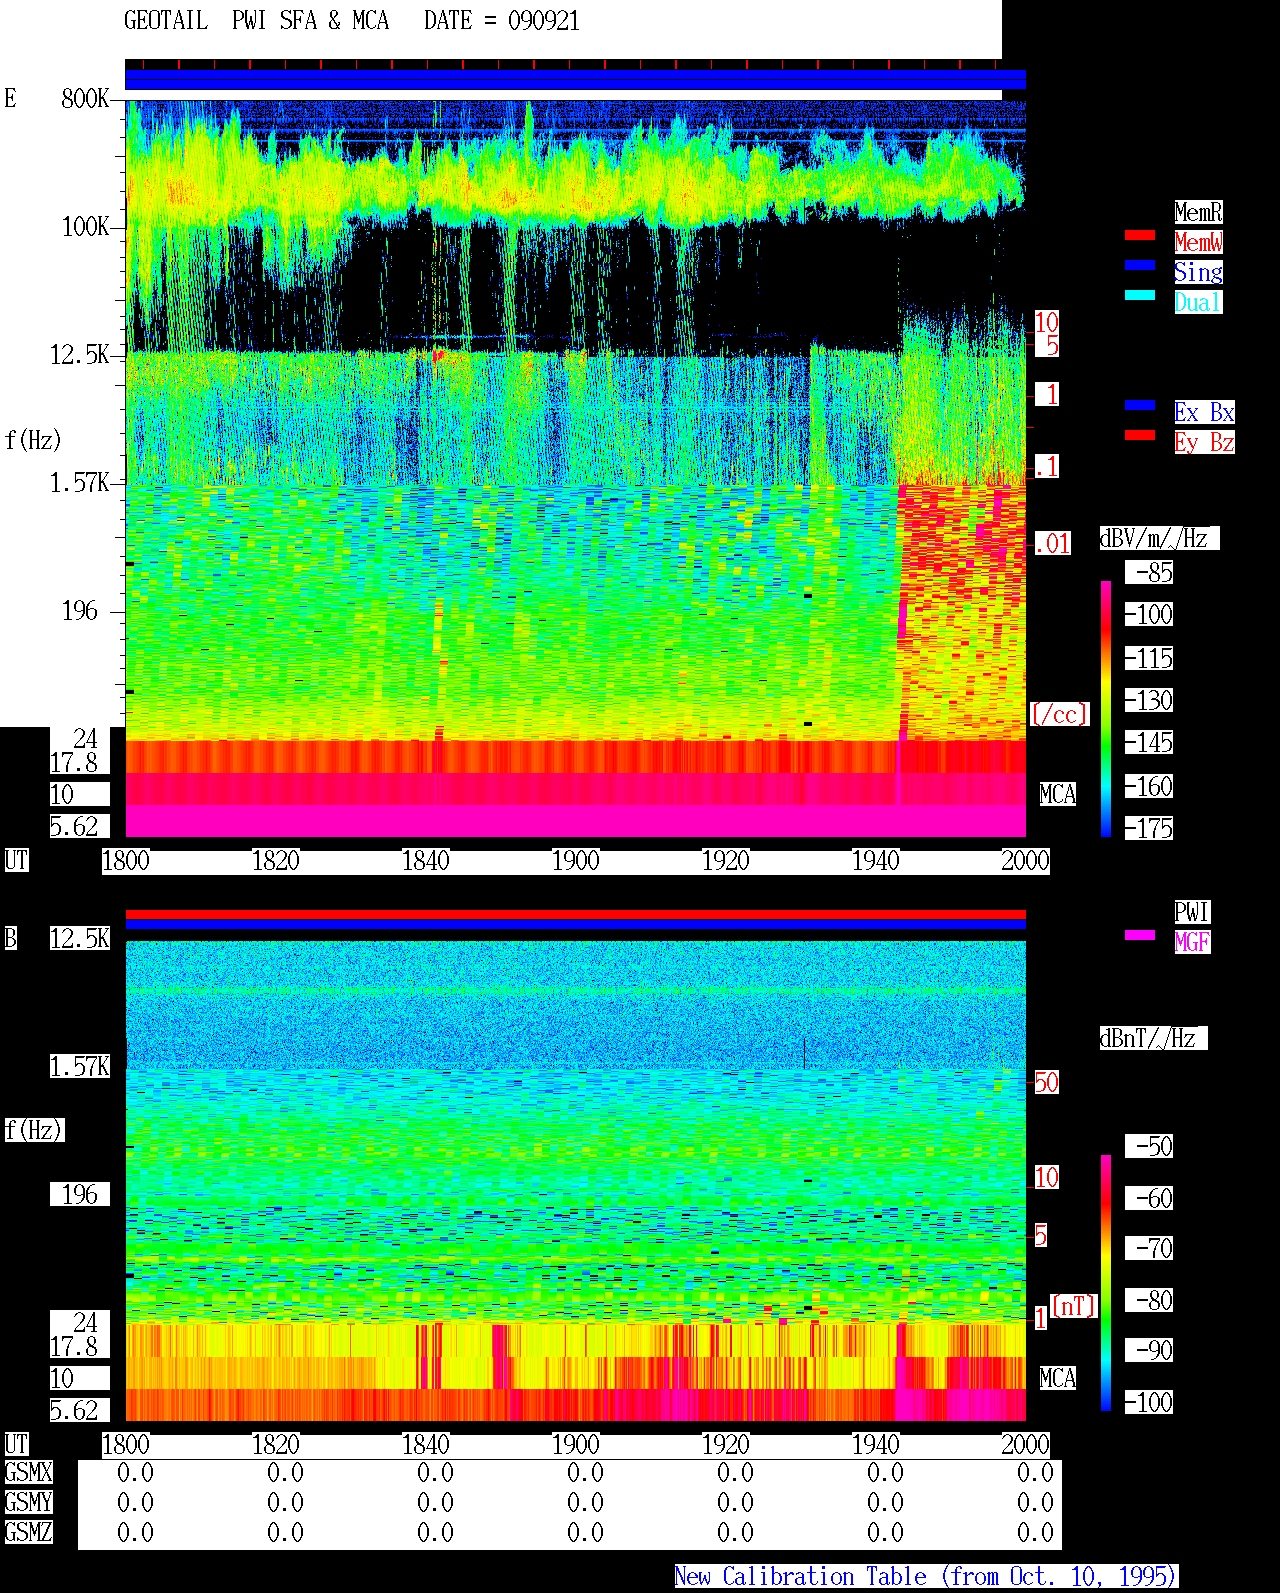The image size is (1280, 1593).
Task: Click the magenta MGF legend swatch
Action: click(1140, 935)
